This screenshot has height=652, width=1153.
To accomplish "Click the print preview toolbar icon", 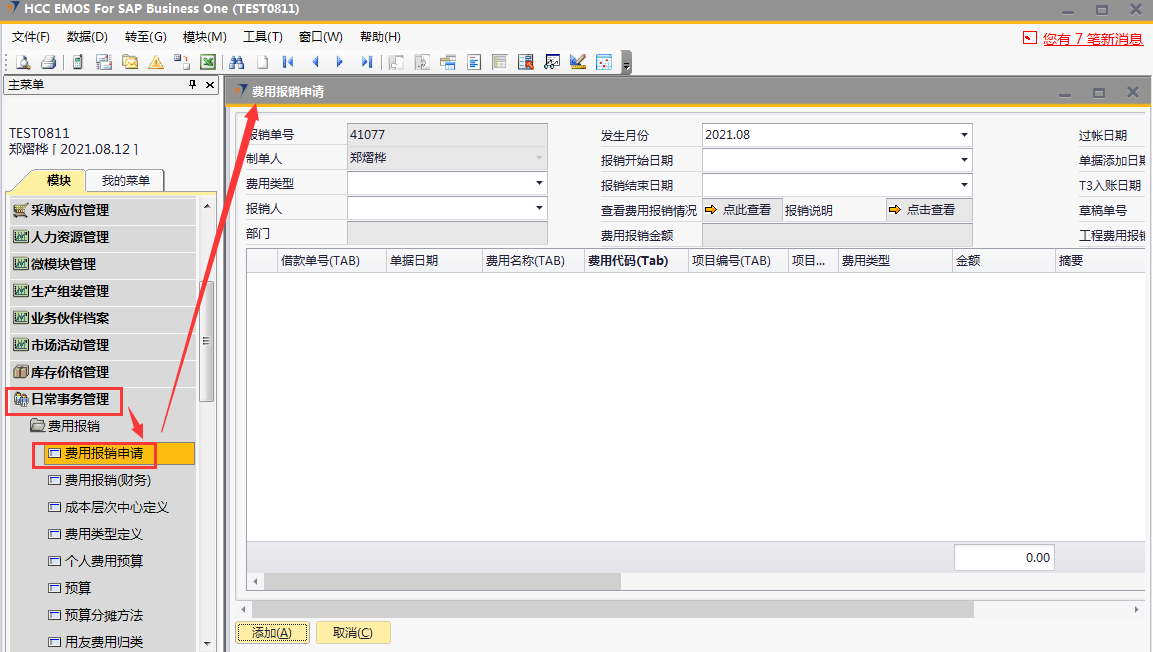I will point(22,62).
